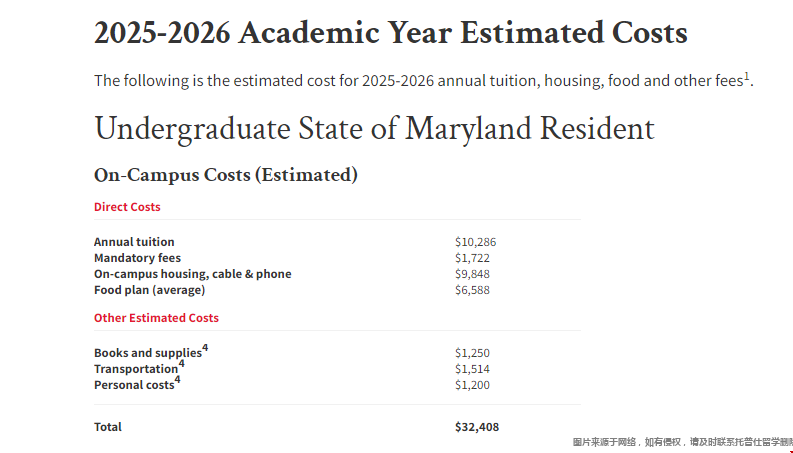
Task: Click footnote 4 after Personal costs
Action: point(178,380)
